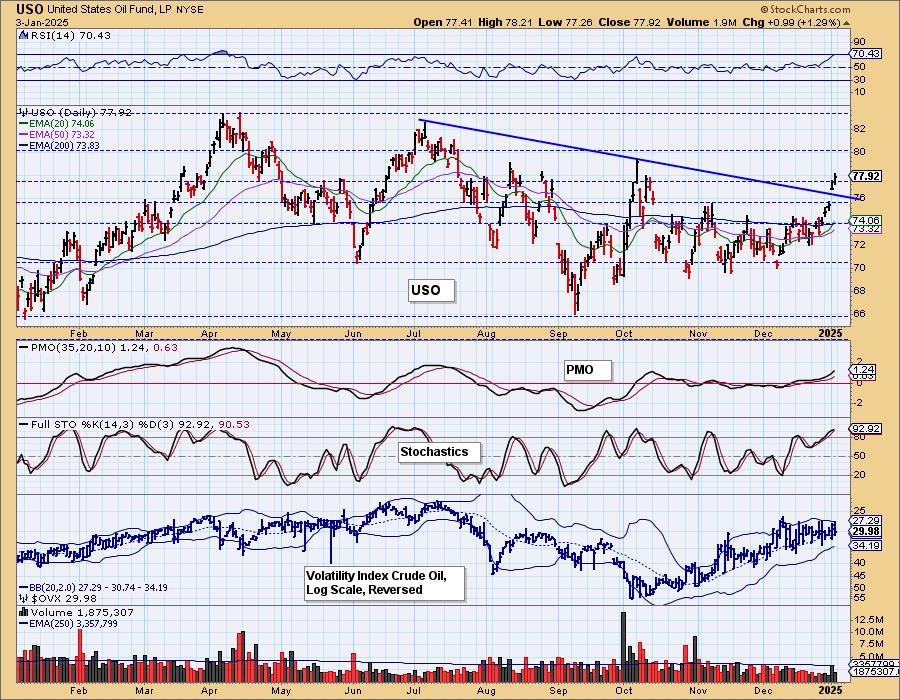Click the 70.43 RSI value tag on the axis

tap(866, 53)
